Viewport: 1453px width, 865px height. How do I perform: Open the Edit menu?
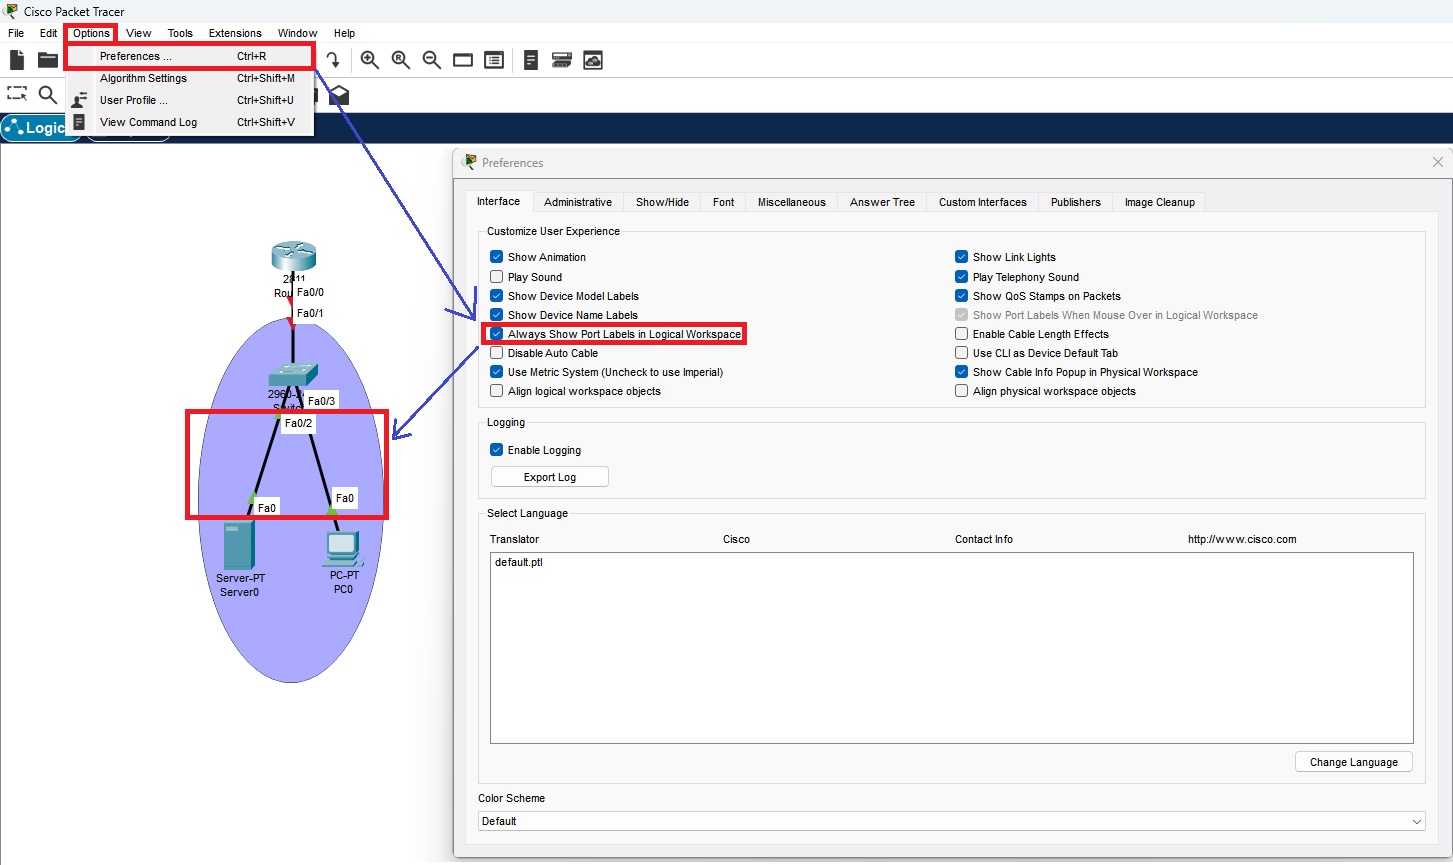click(x=48, y=33)
